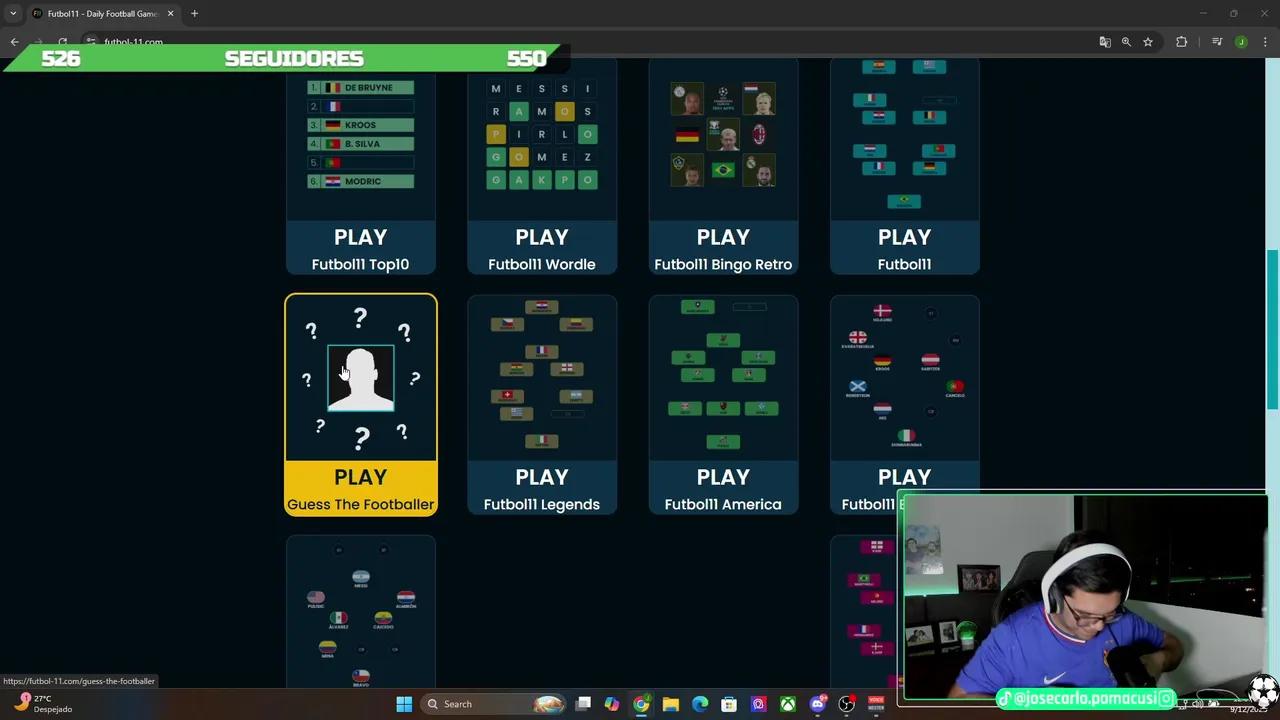Open Discord from the taskbar

817,704
